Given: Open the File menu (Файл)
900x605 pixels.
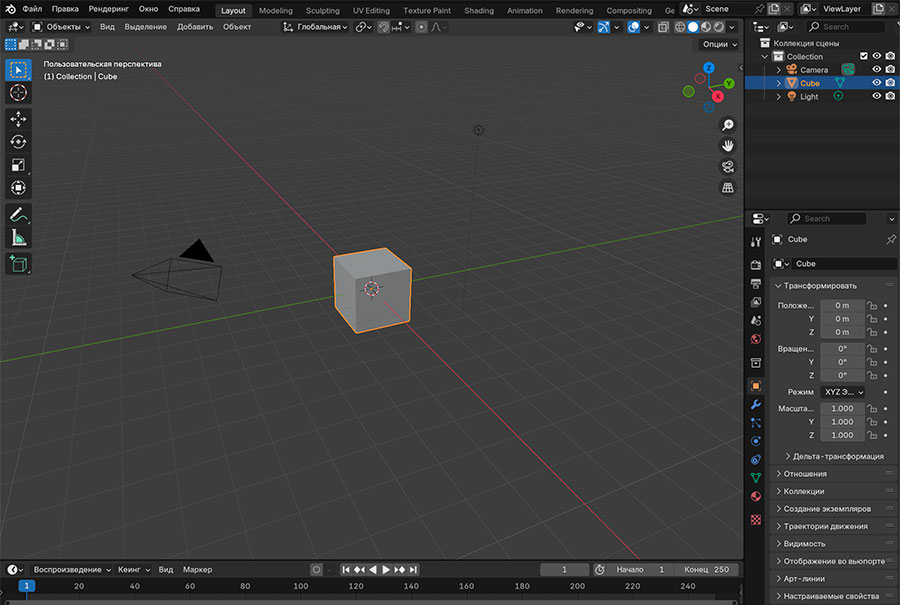Looking at the screenshot, I should 32,9.
